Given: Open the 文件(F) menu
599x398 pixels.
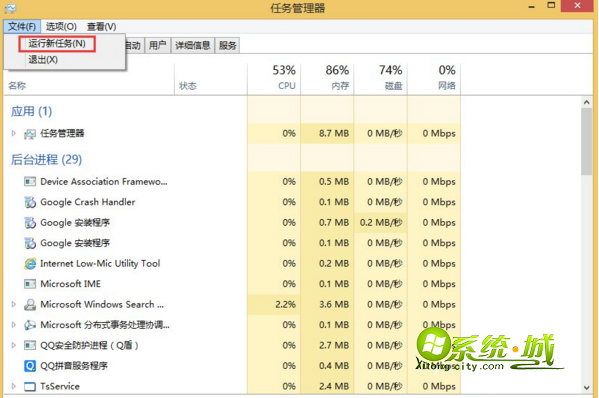Looking at the screenshot, I should coord(22,26).
